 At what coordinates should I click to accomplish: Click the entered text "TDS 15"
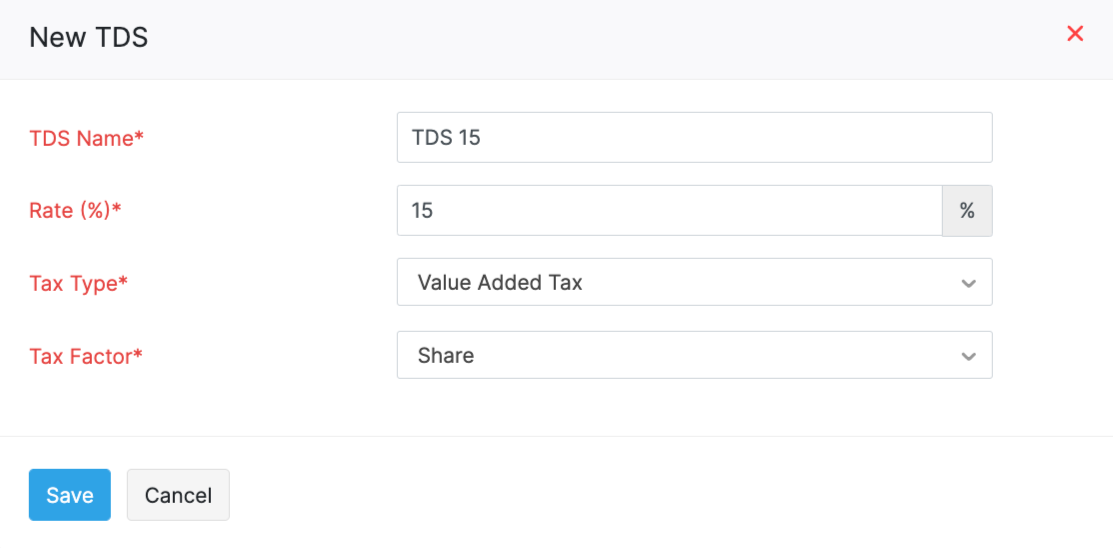click(x=446, y=138)
